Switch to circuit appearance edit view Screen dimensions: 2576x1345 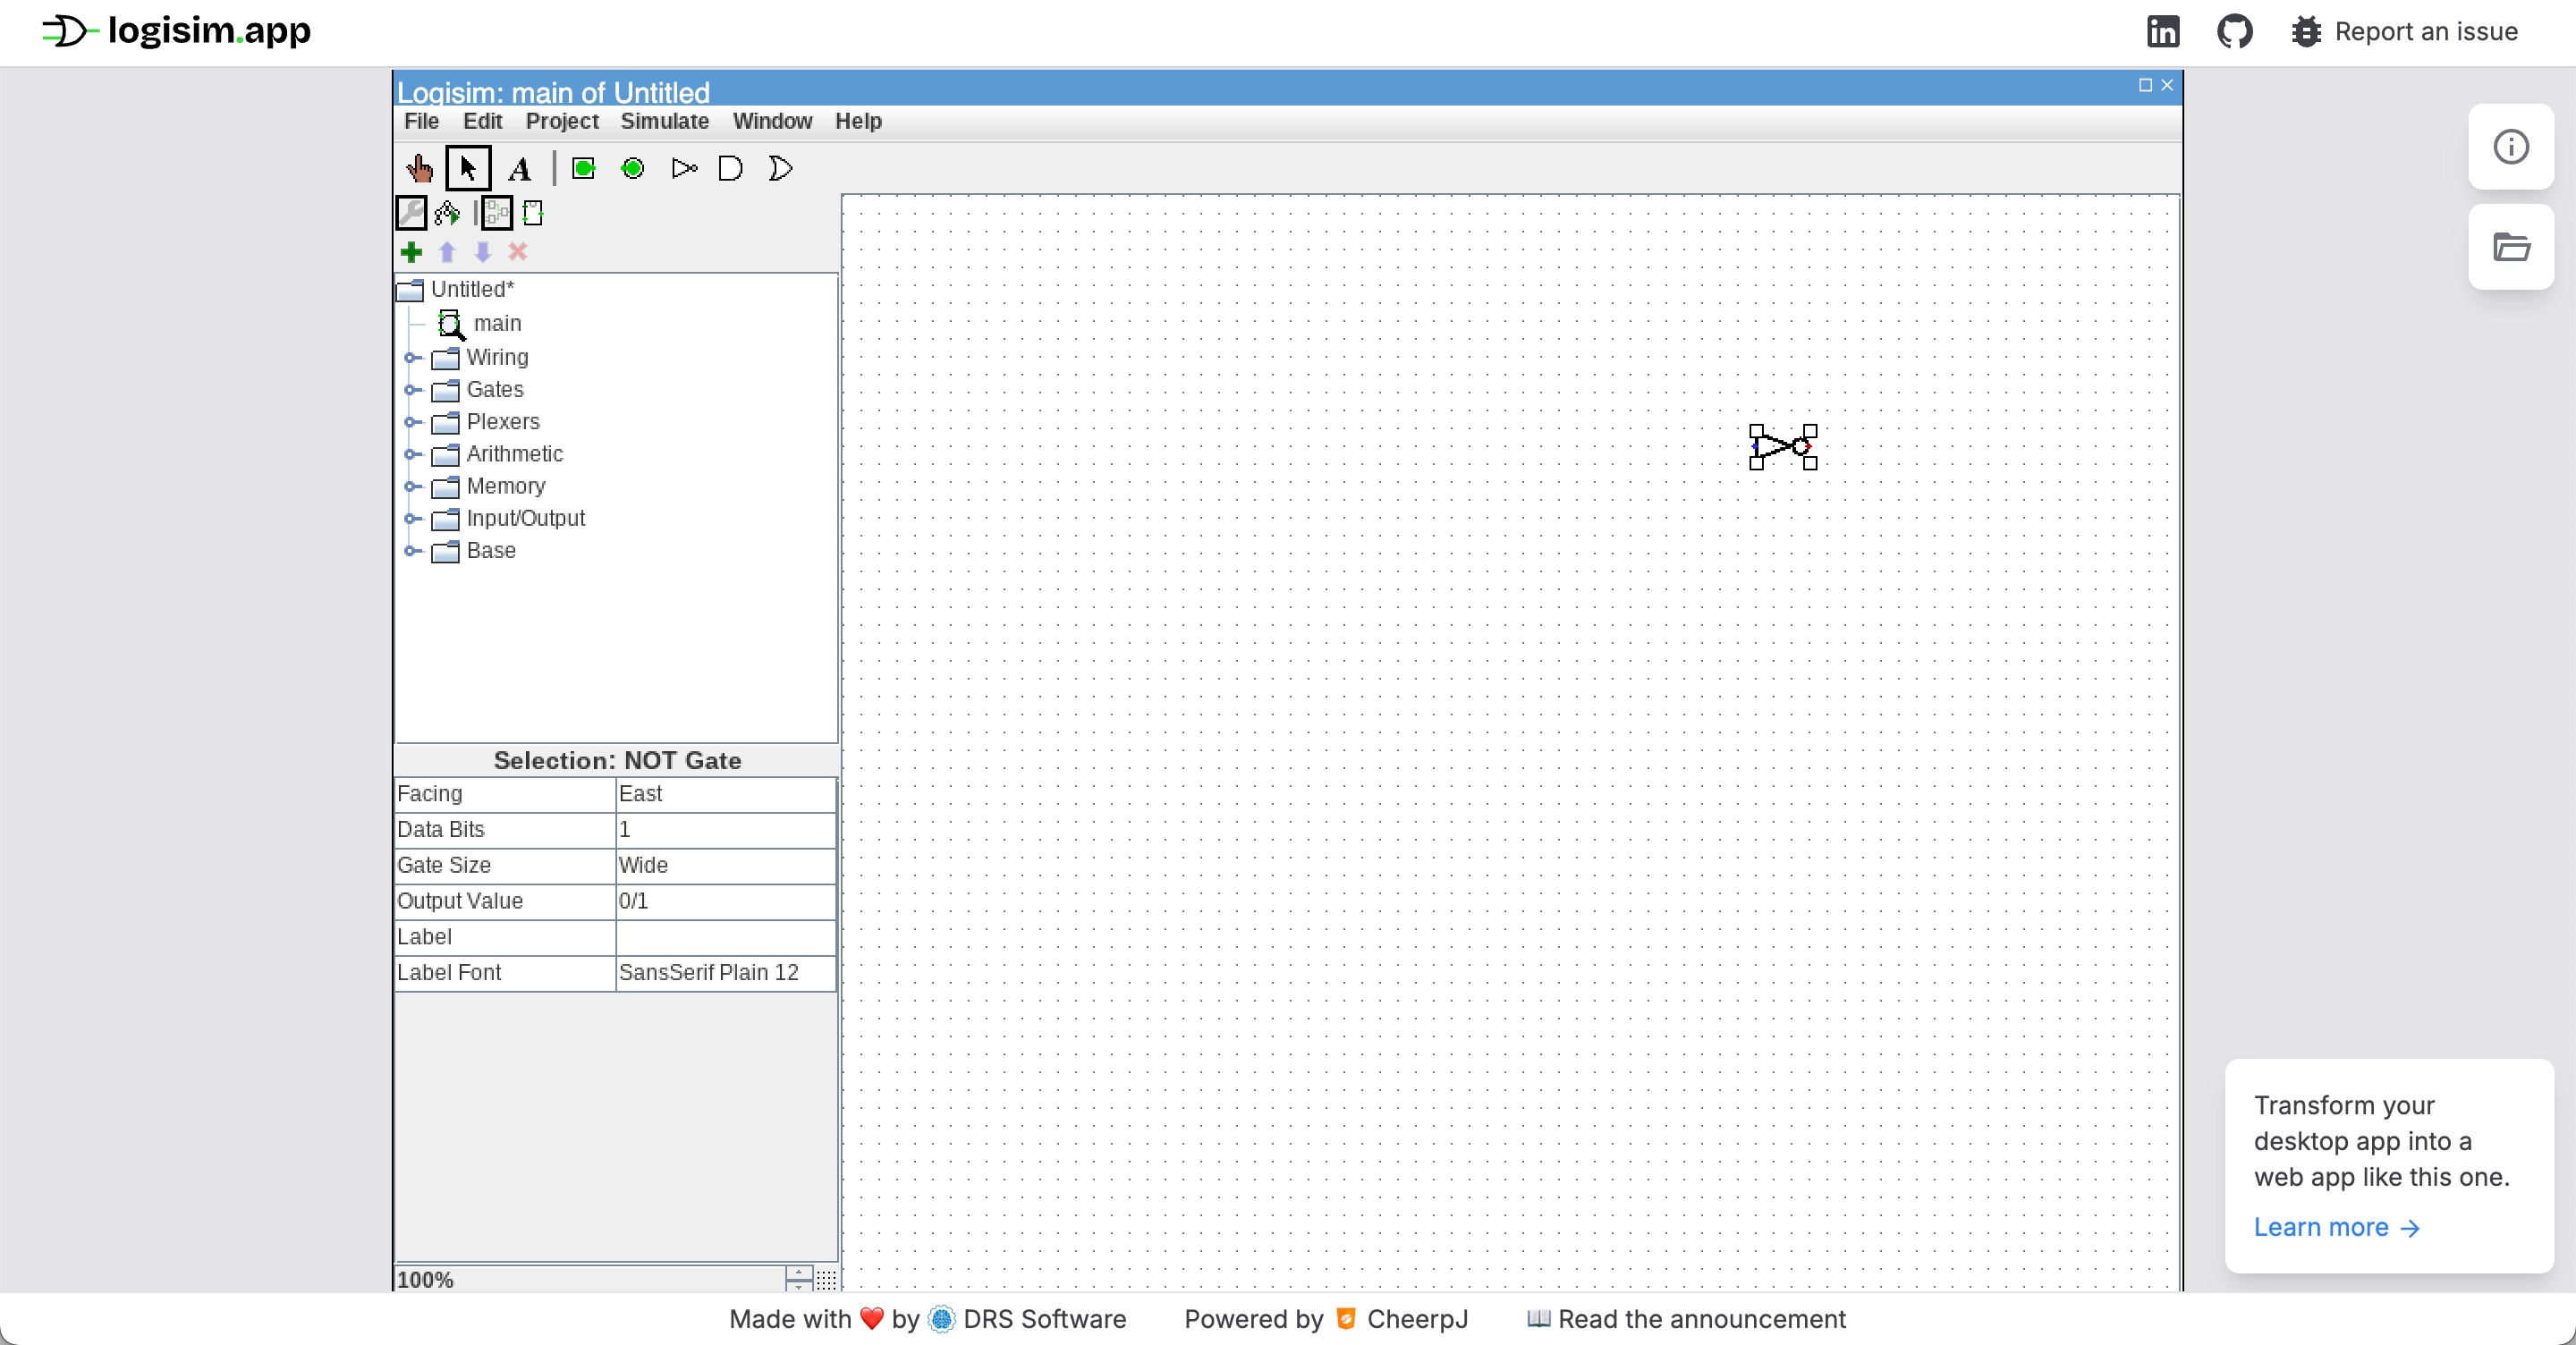point(533,212)
